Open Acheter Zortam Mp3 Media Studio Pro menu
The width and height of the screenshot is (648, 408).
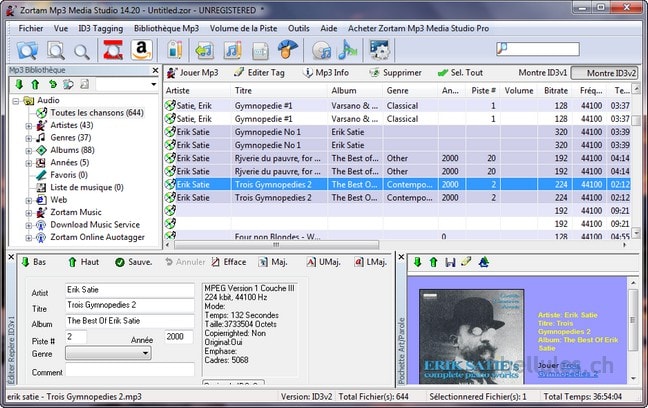tap(418, 29)
